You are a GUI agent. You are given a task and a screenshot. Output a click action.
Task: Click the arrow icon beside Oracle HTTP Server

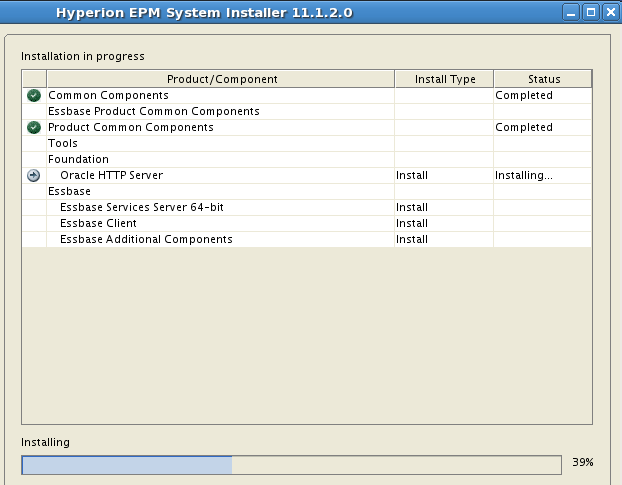coord(34,175)
